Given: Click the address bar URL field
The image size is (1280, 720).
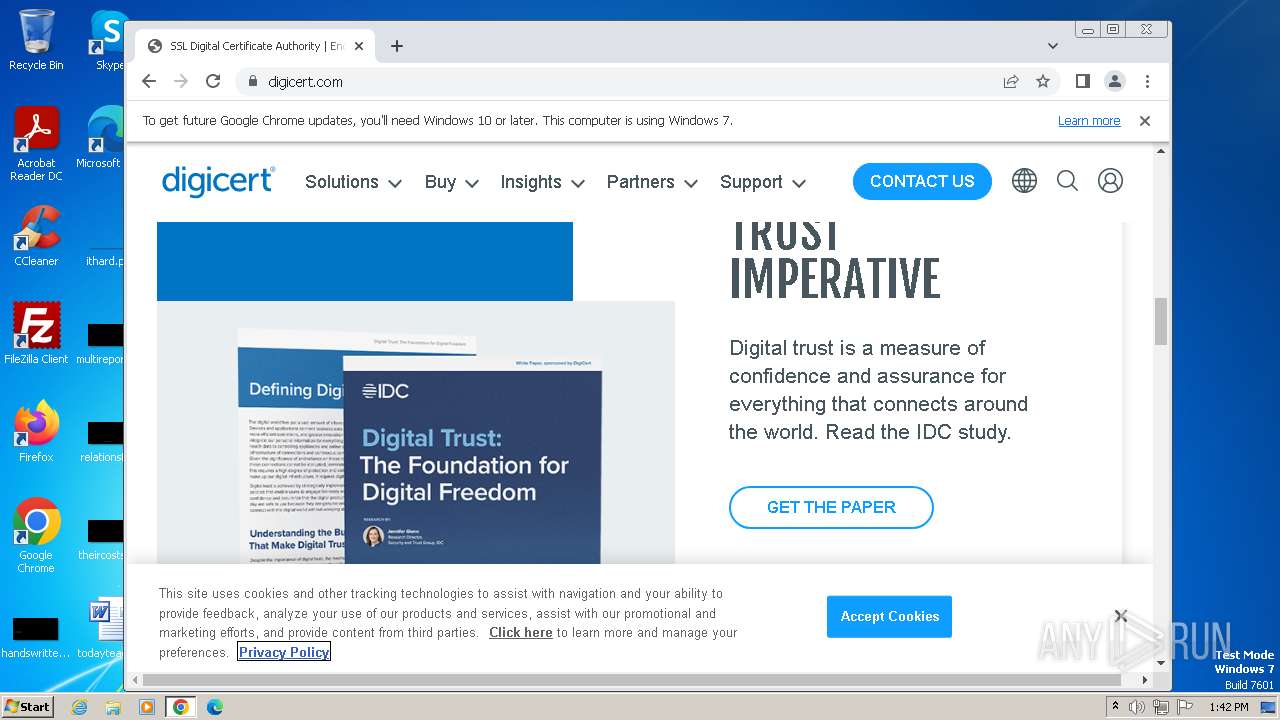Looking at the screenshot, I should [620, 82].
